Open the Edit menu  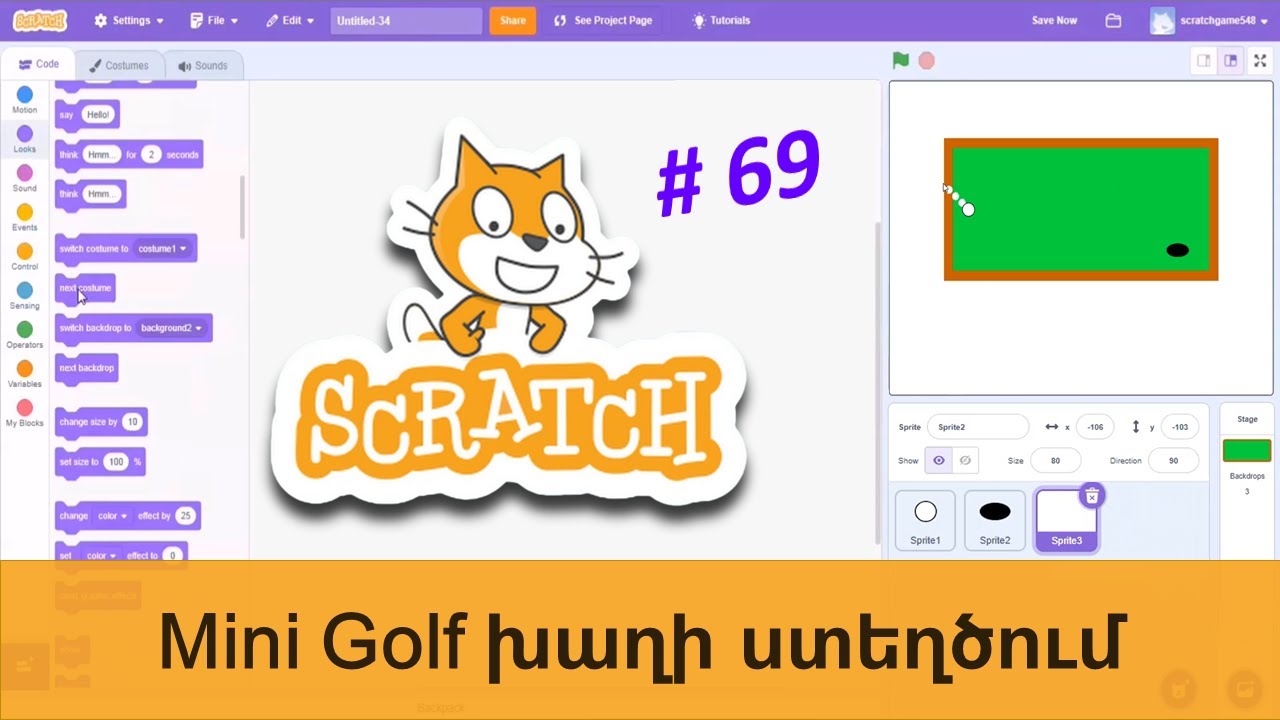[x=290, y=20]
